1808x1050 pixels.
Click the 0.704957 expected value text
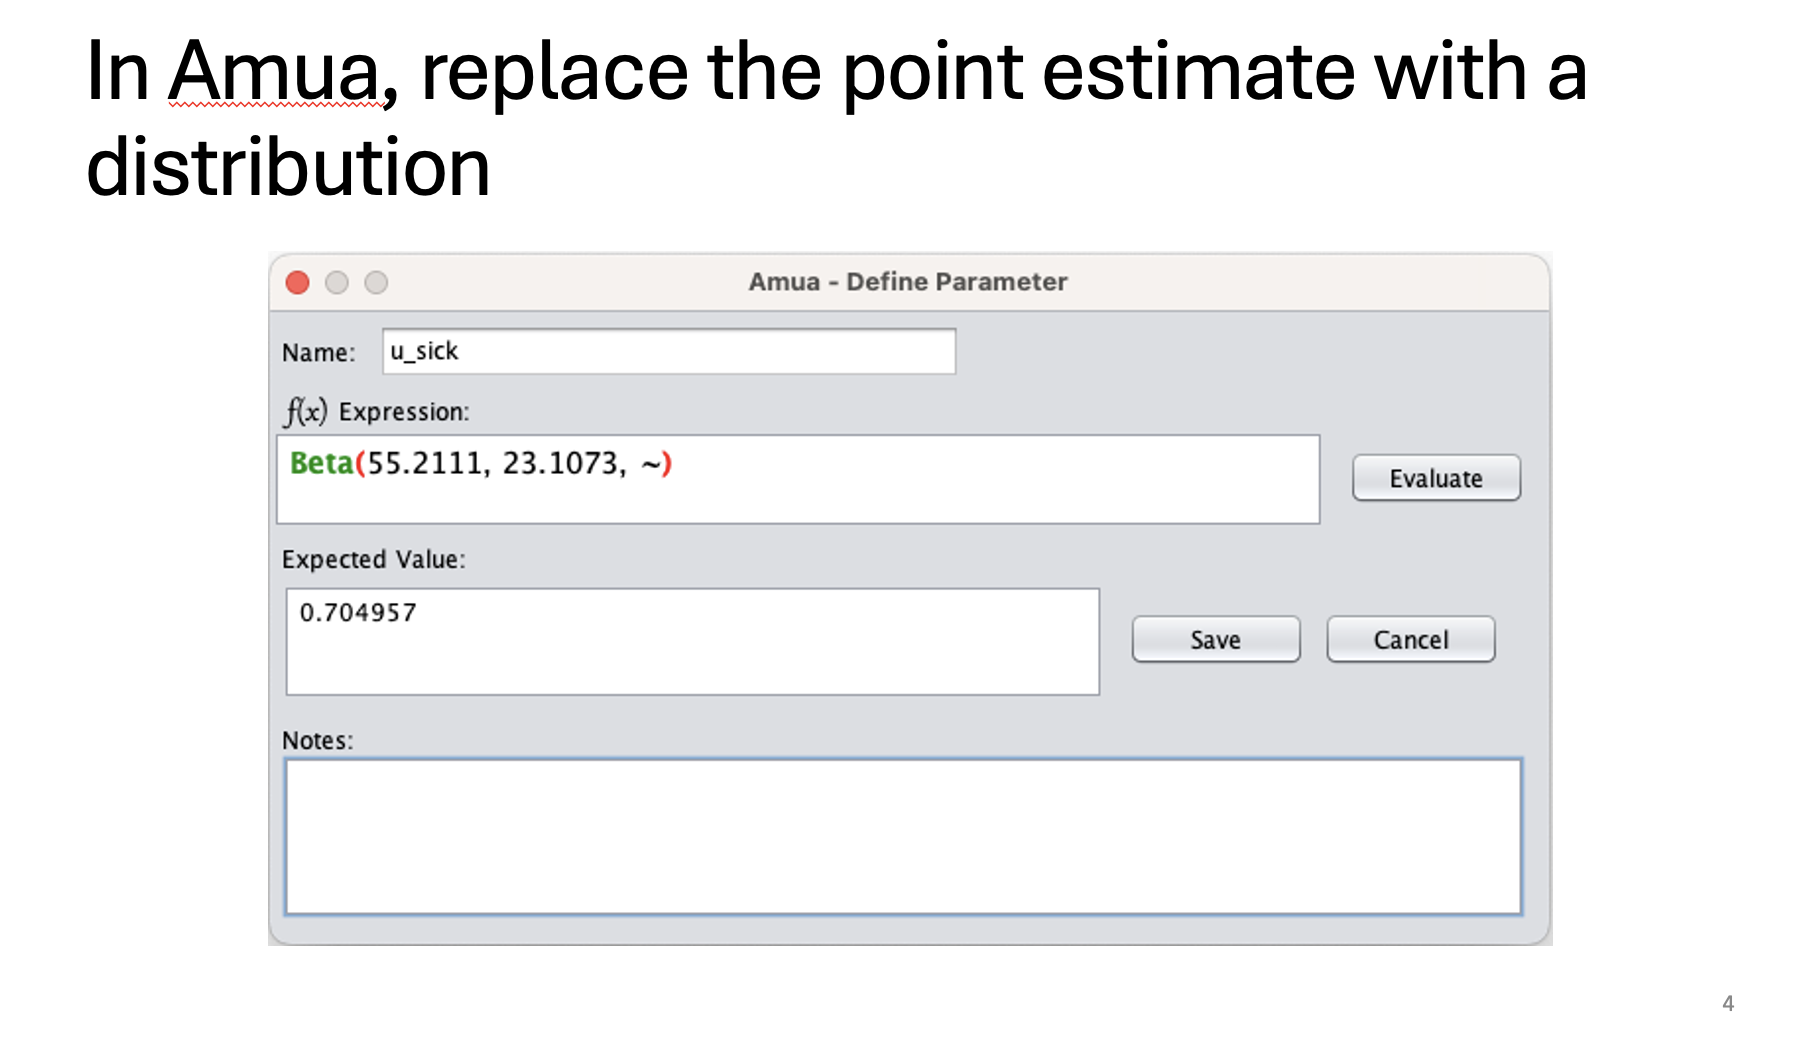[x=358, y=612]
